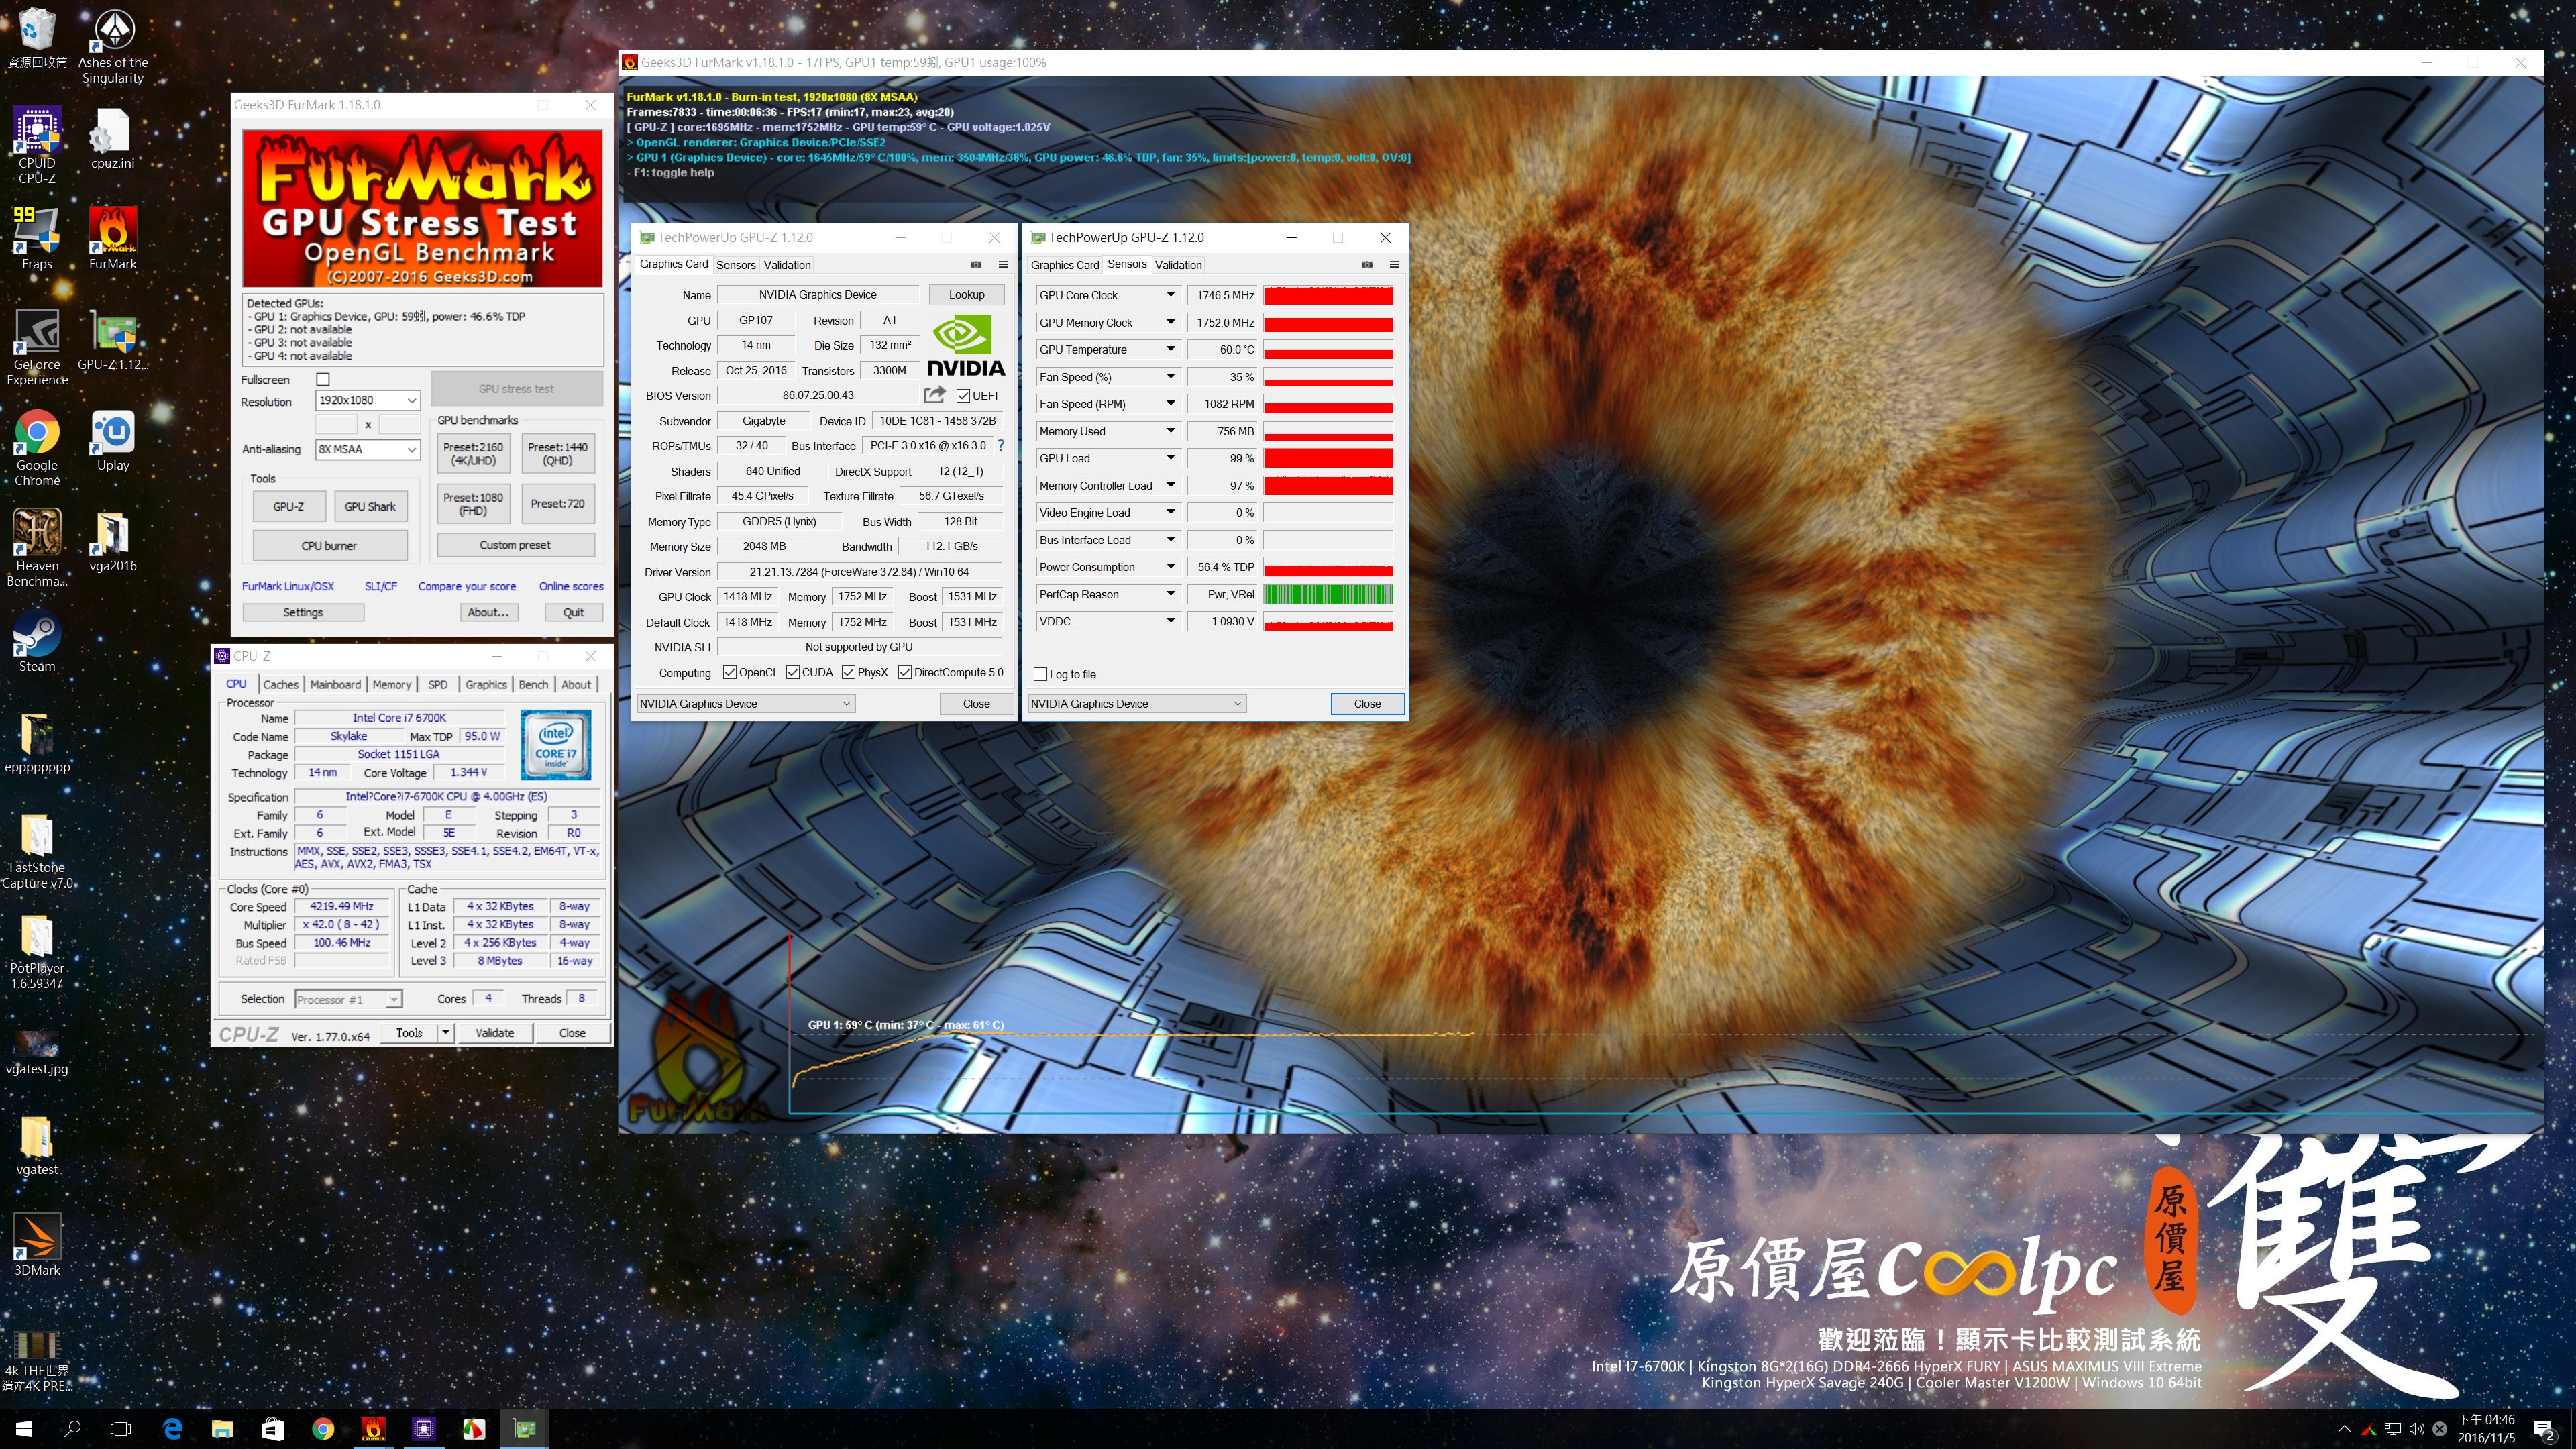The height and width of the screenshot is (1449, 2576).
Task: Select the GPU-Z.1.12 desktop icon
Action: point(112,340)
